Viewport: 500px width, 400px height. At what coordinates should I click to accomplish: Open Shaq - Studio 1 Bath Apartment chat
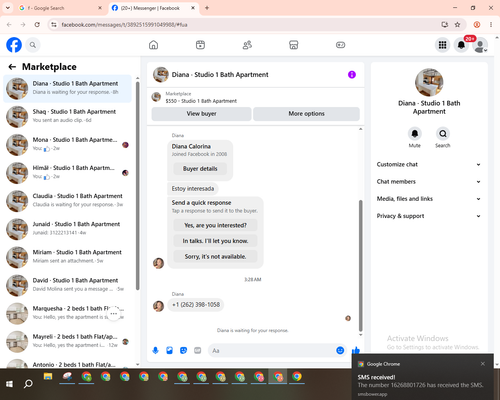pos(67,117)
